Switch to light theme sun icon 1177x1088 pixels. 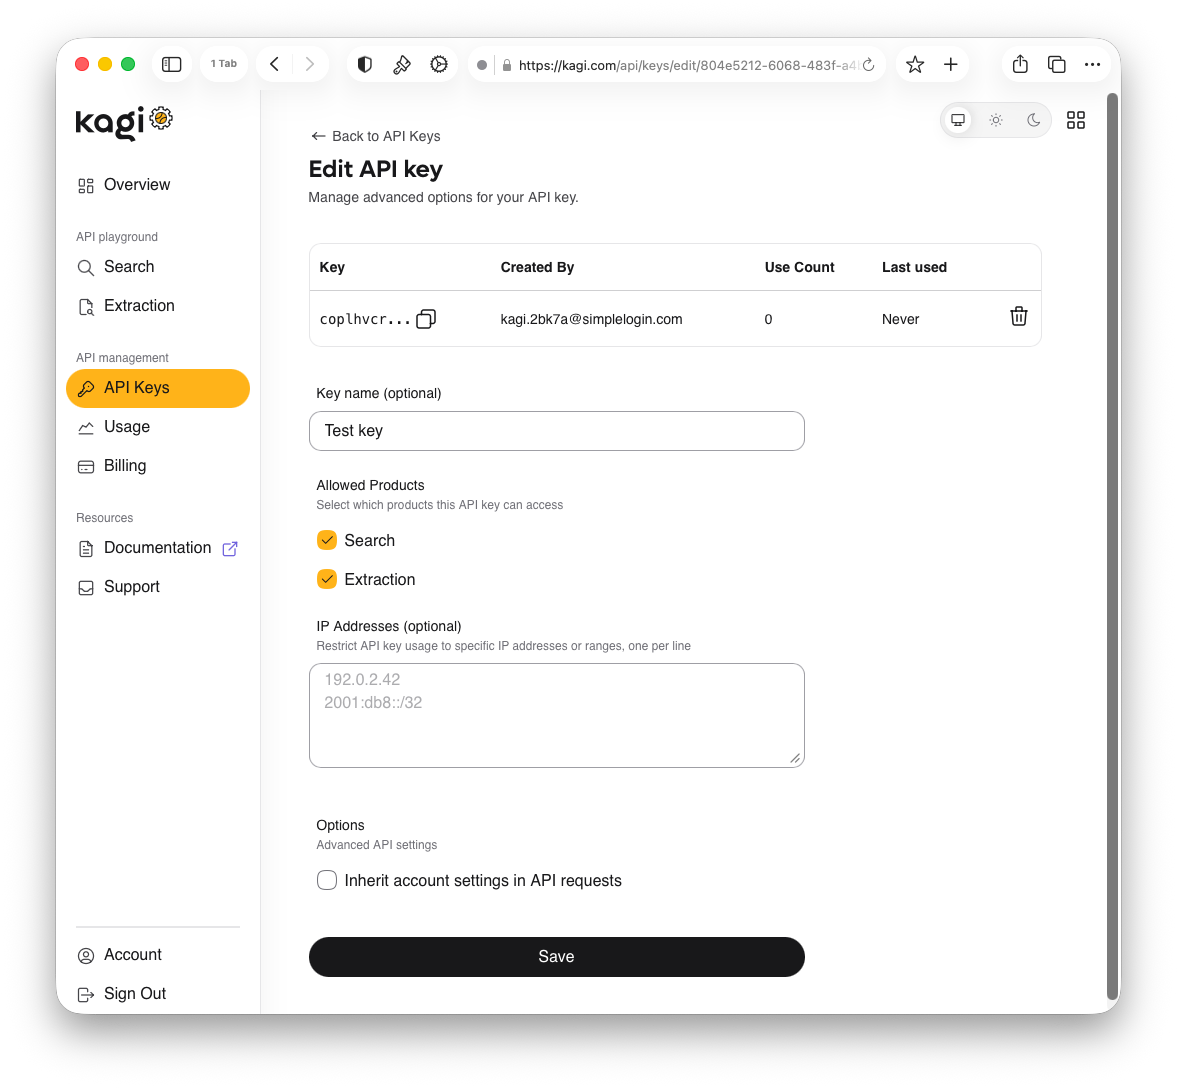(995, 120)
